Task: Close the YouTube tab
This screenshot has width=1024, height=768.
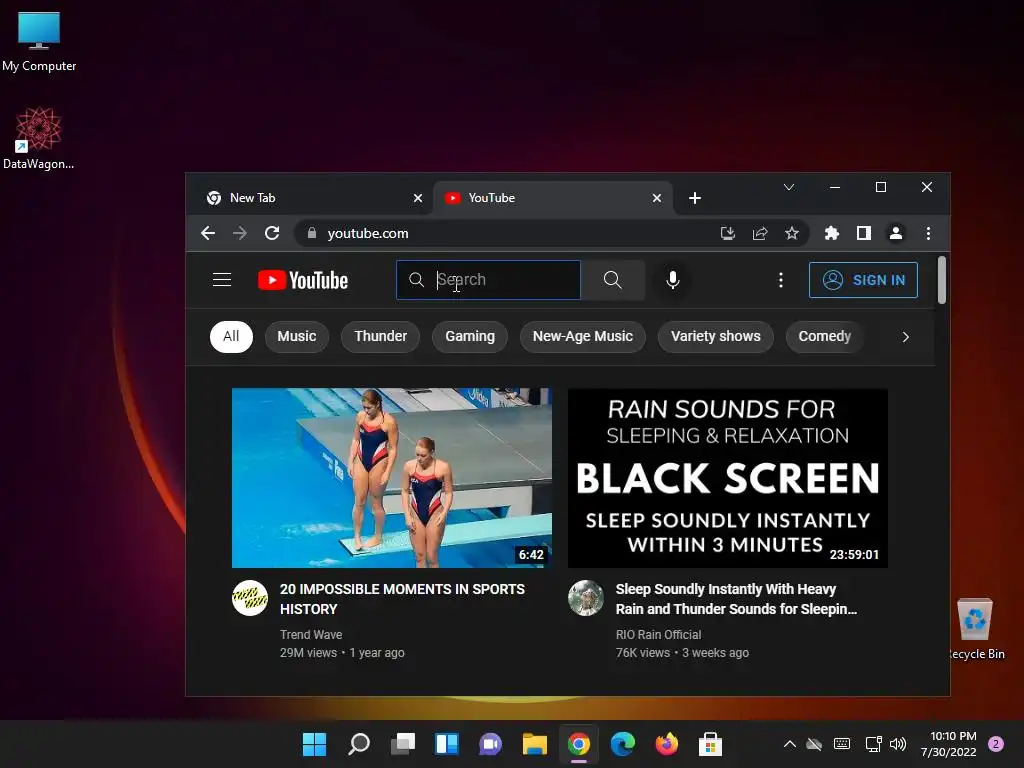Action: point(657,198)
